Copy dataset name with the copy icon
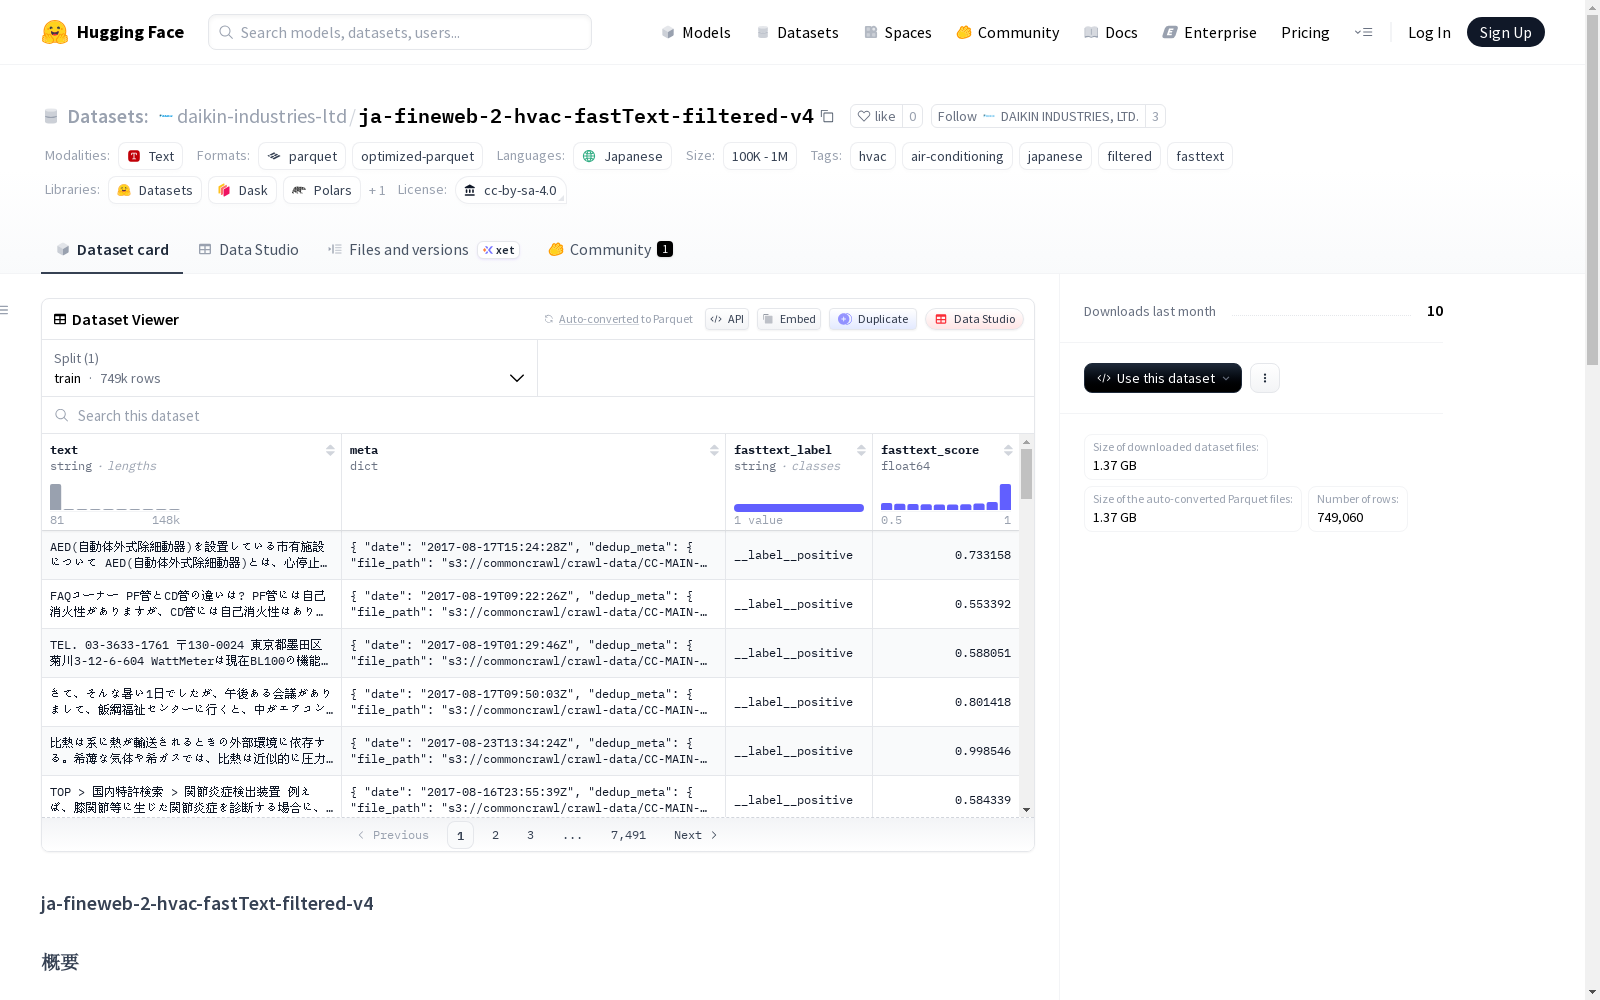 click(x=827, y=116)
